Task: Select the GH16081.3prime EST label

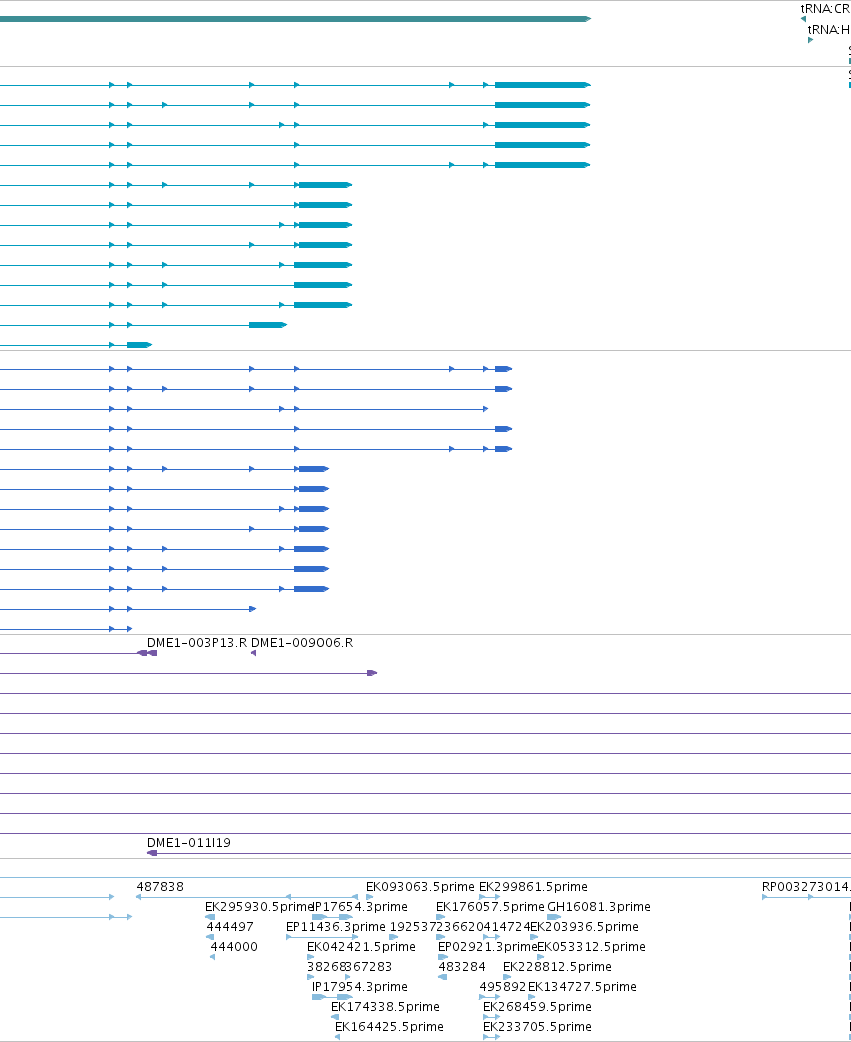Action: (599, 906)
